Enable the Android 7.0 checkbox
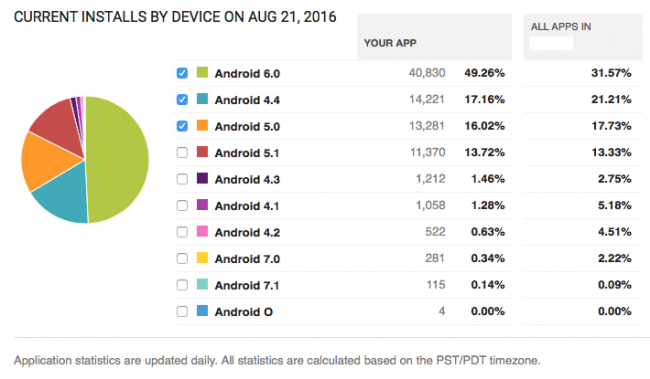This screenshot has height=379, width=650. 182,258
